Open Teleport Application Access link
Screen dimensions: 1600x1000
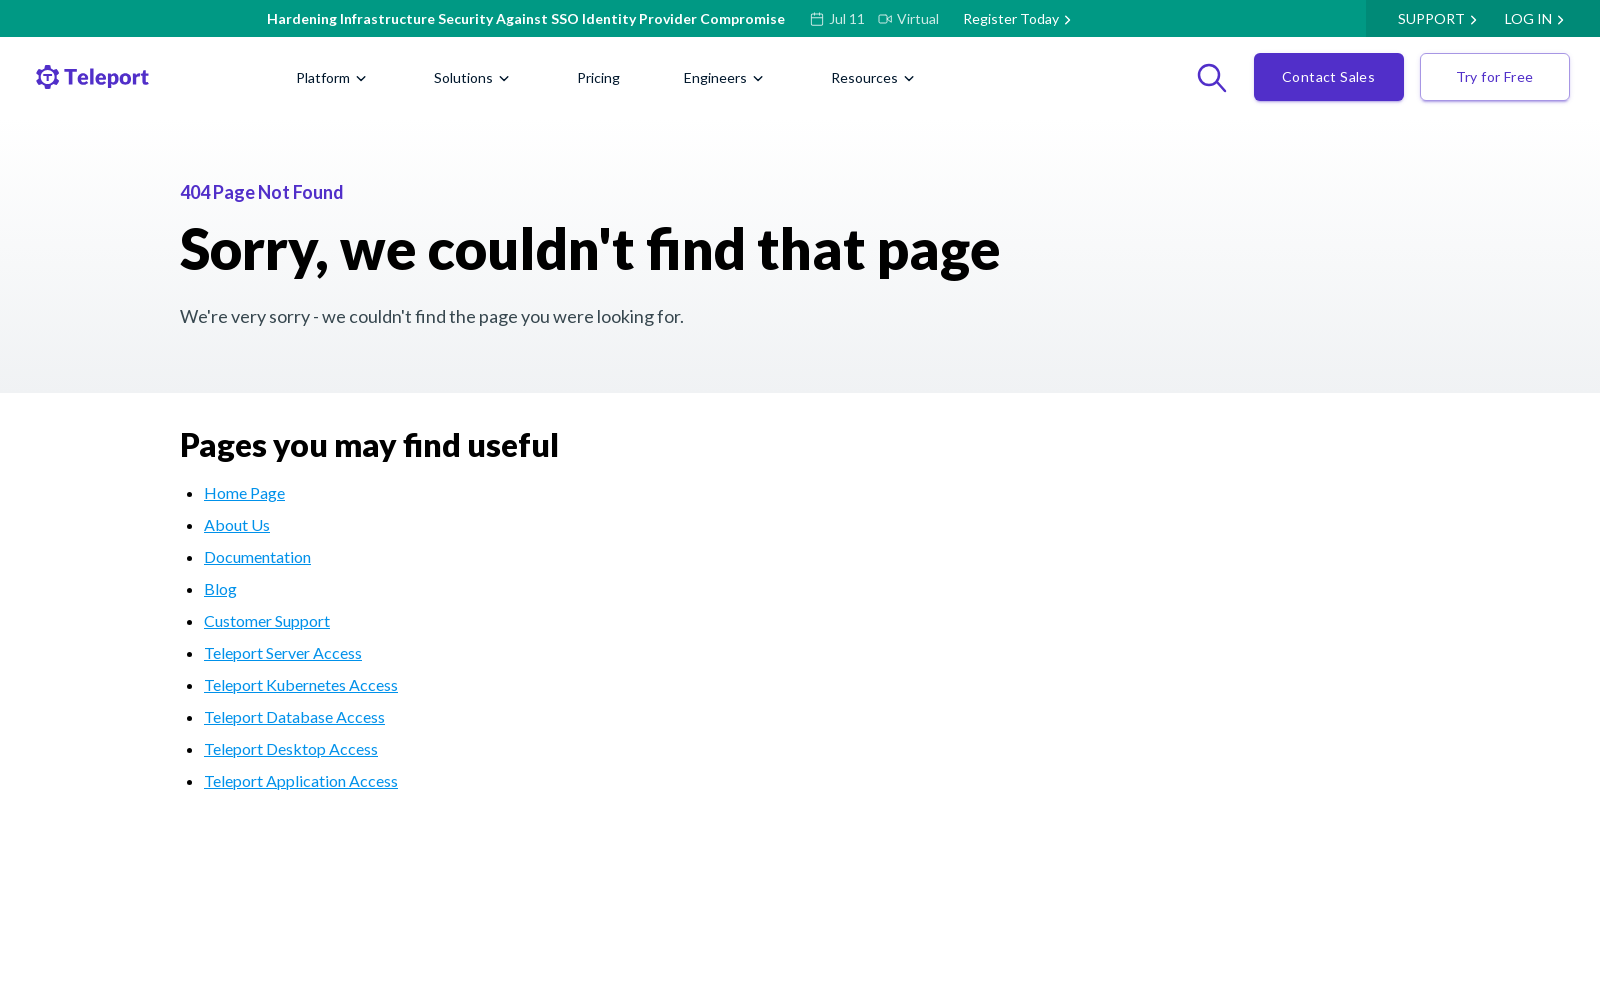tap(301, 781)
